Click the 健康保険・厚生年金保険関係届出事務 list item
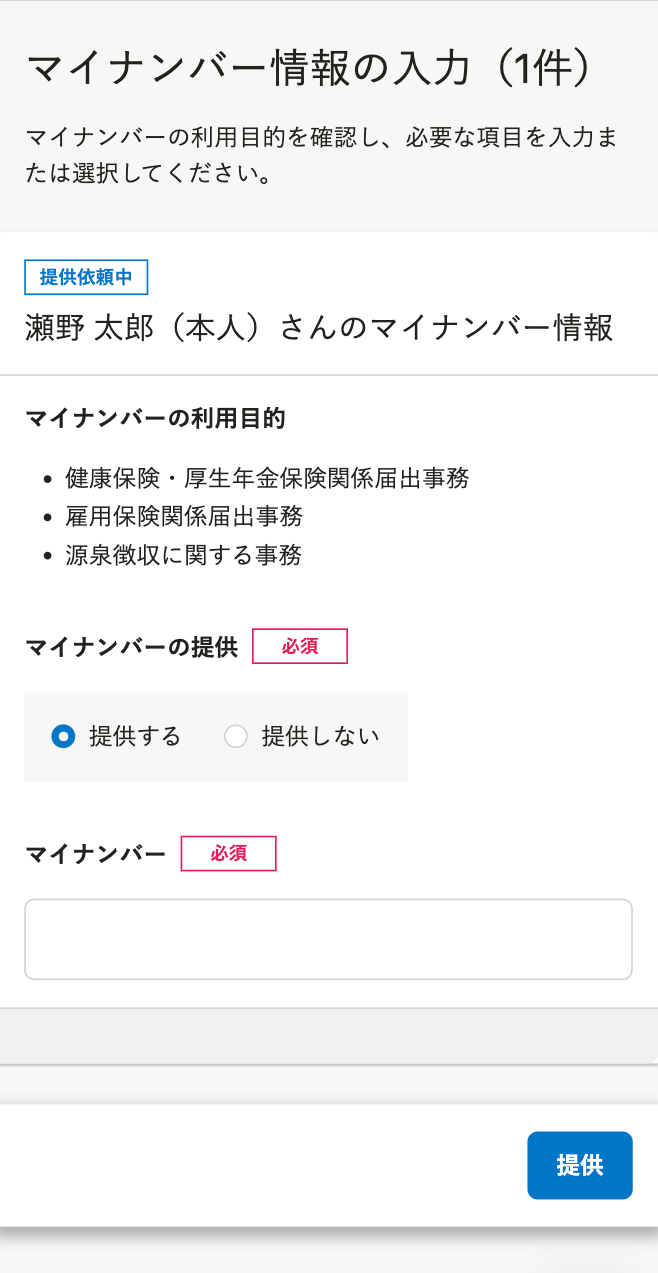 [x=267, y=478]
